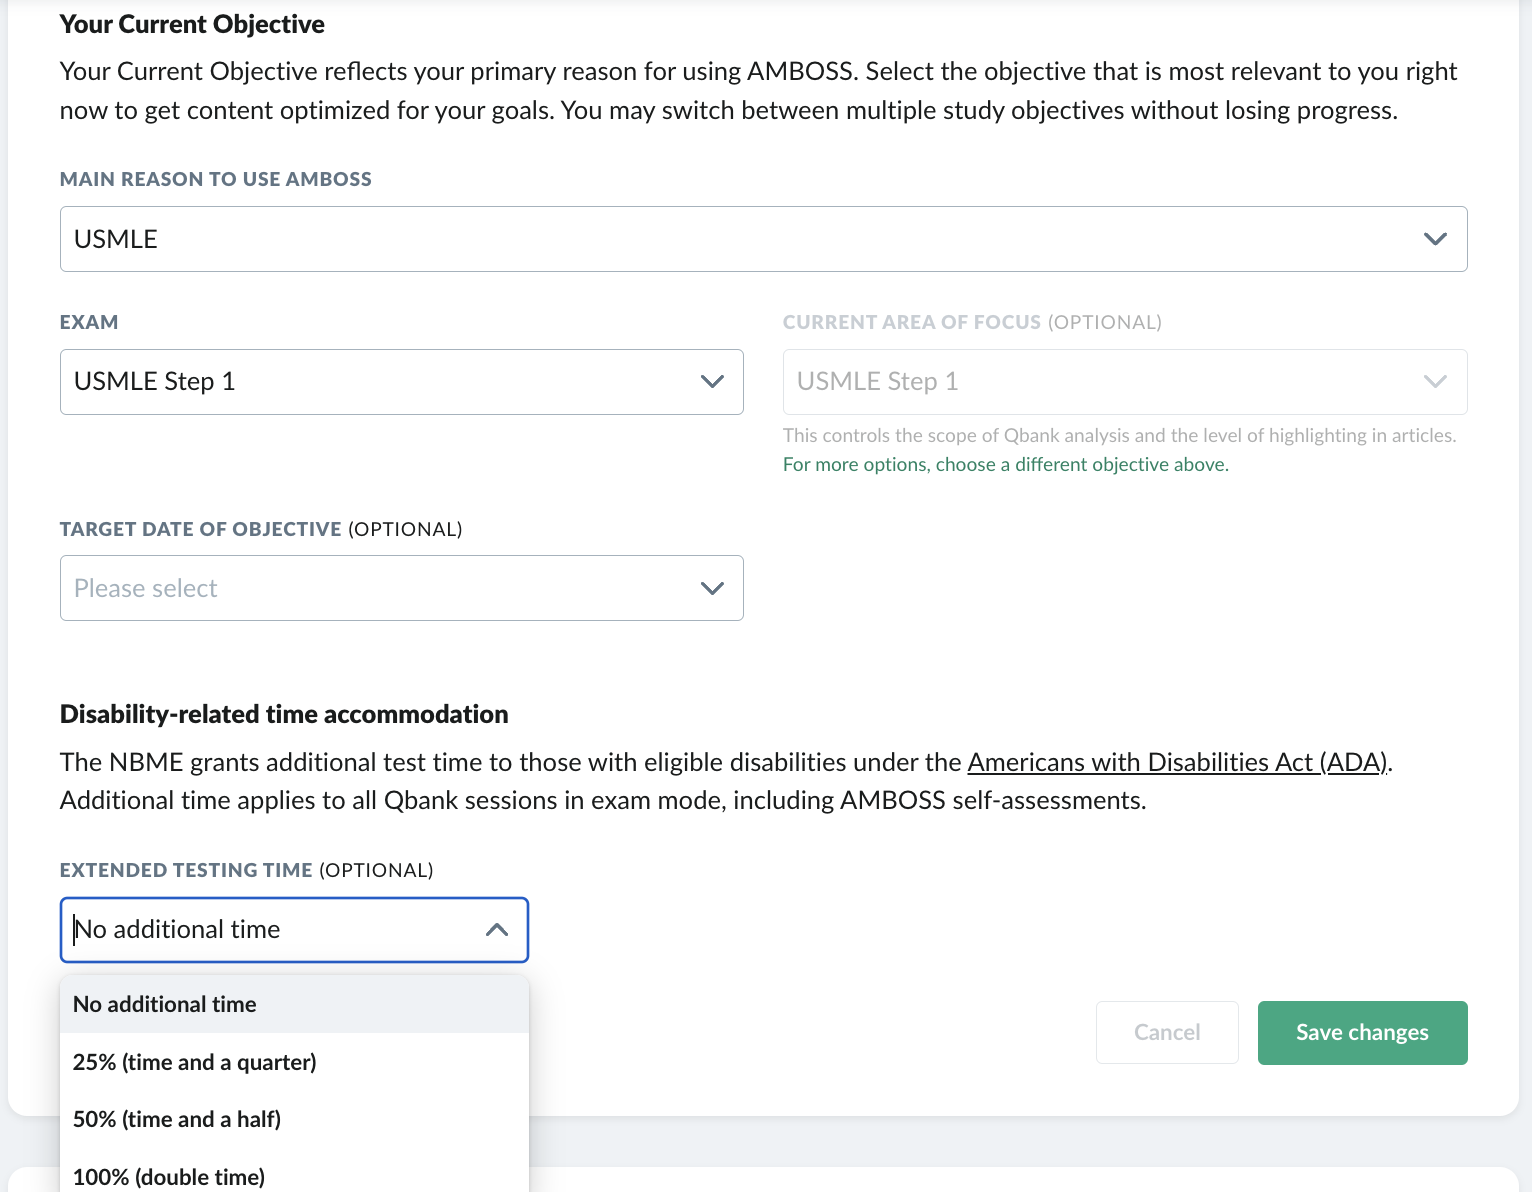This screenshot has height=1192, width=1532.
Task: Open the TARGET DATE OF OBJECTIVE selector
Action: pyautogui.click(x=712, y=588)
